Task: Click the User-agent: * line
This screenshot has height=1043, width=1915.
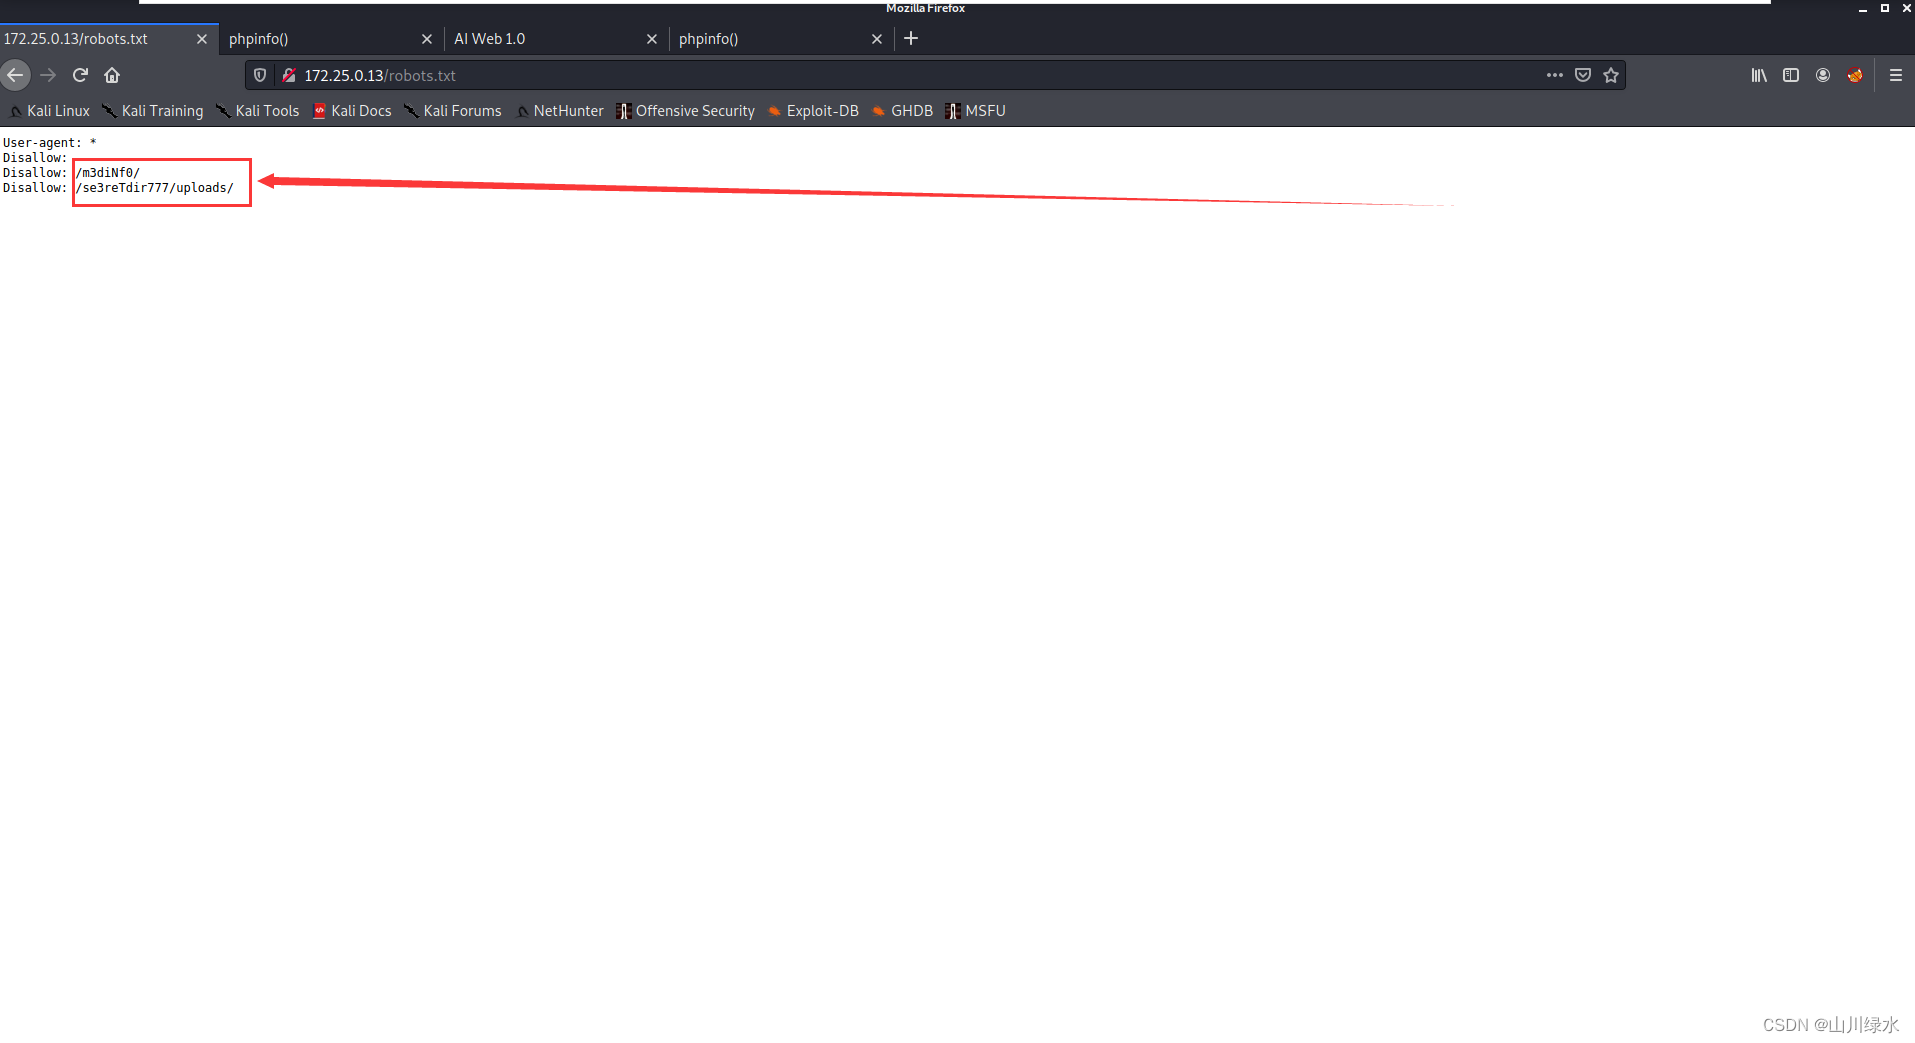Action: 49,143
